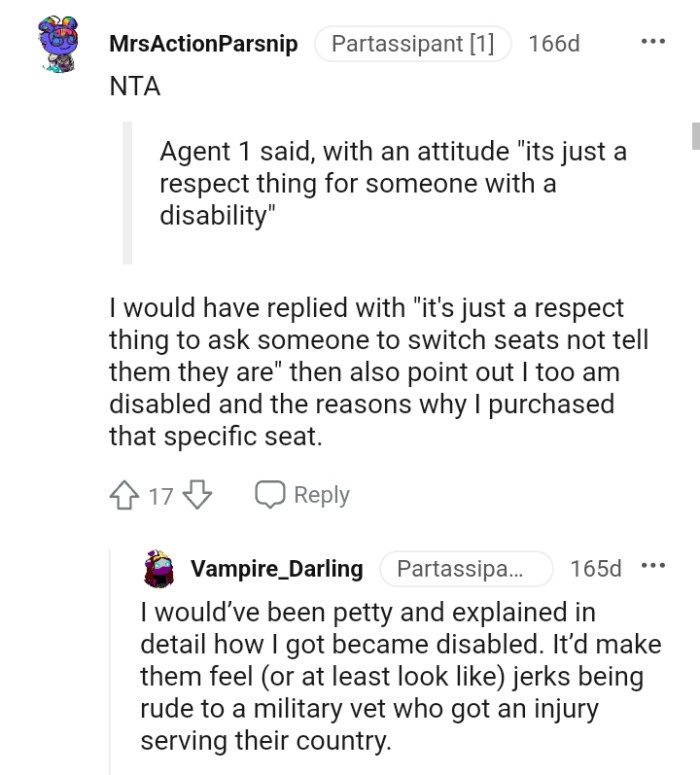Viewport: 700px width, 775px height.
Task: Select Vampire_Darling's truncated Partassipa… flair
Action: pos(466,568)
